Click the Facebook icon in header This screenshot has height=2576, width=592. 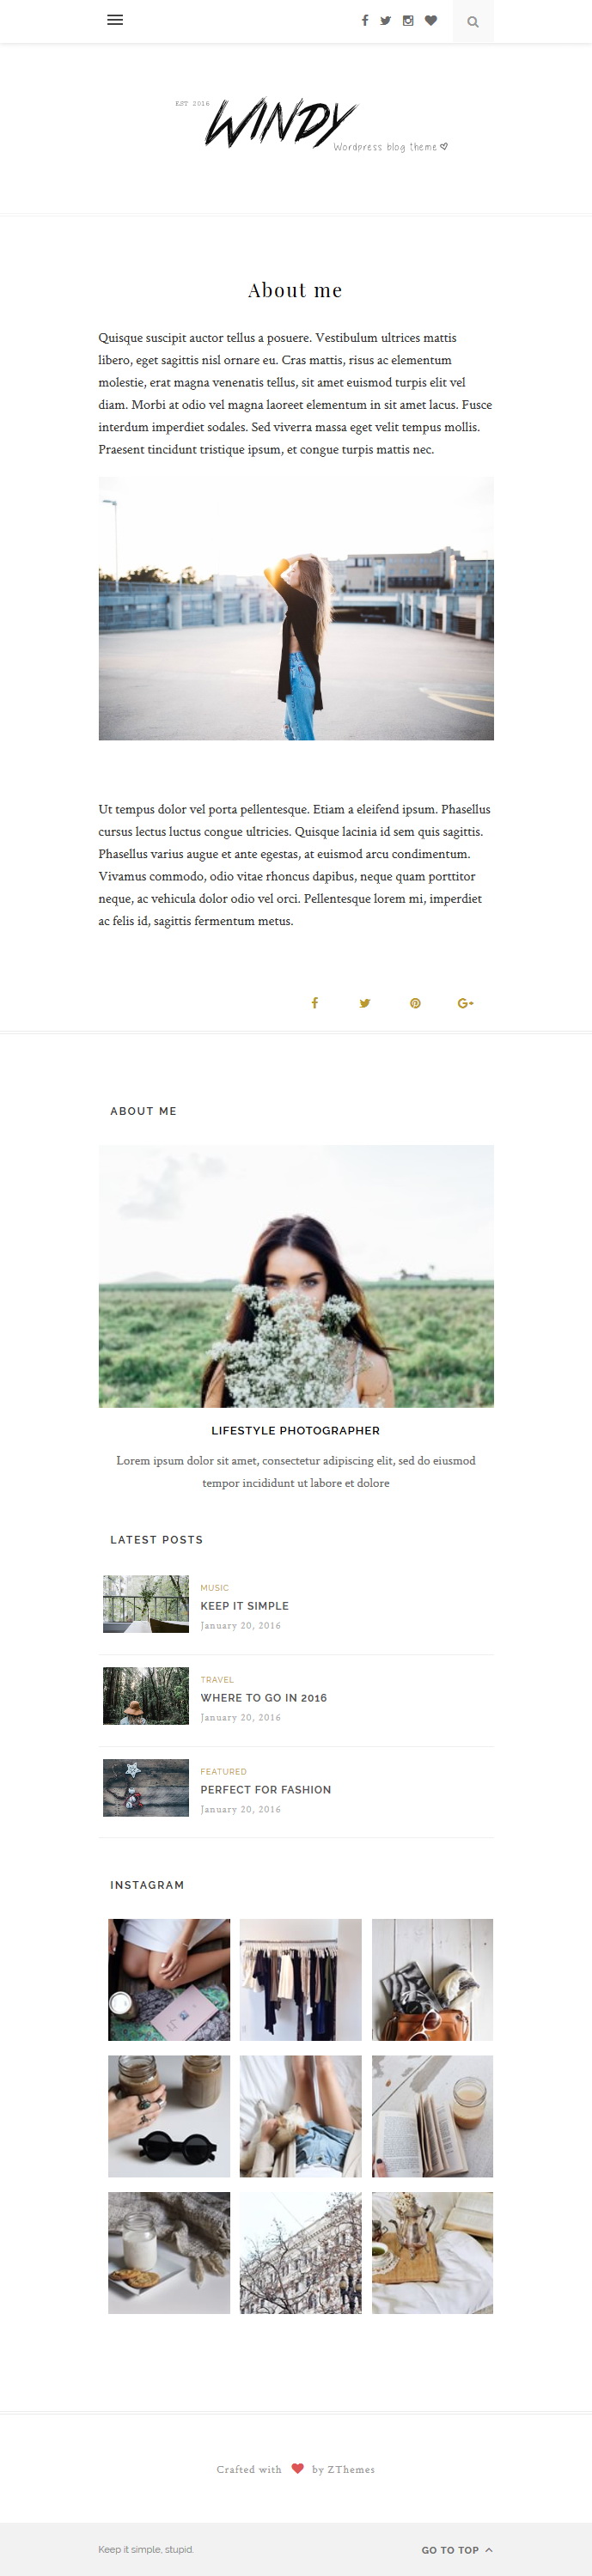click(x=365, y=20)
